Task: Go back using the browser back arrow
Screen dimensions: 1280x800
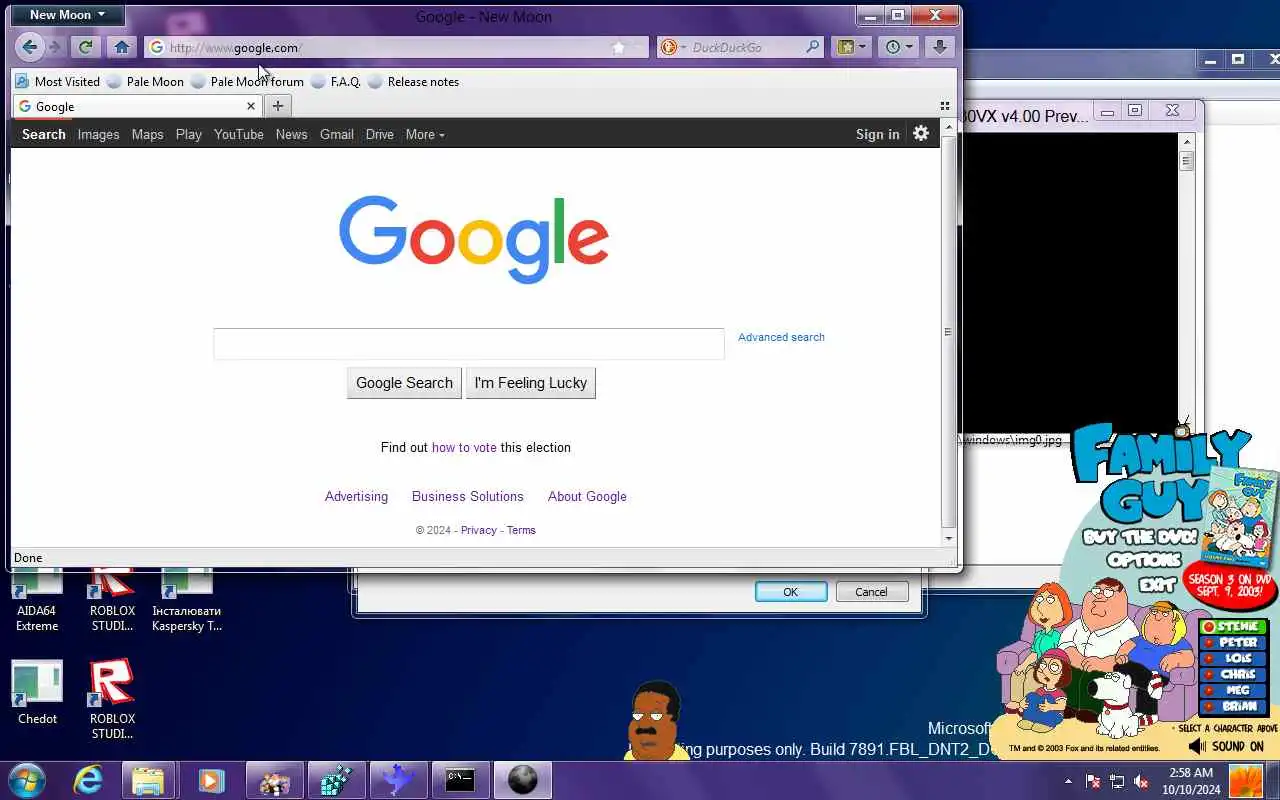Action: pos(29,47)
